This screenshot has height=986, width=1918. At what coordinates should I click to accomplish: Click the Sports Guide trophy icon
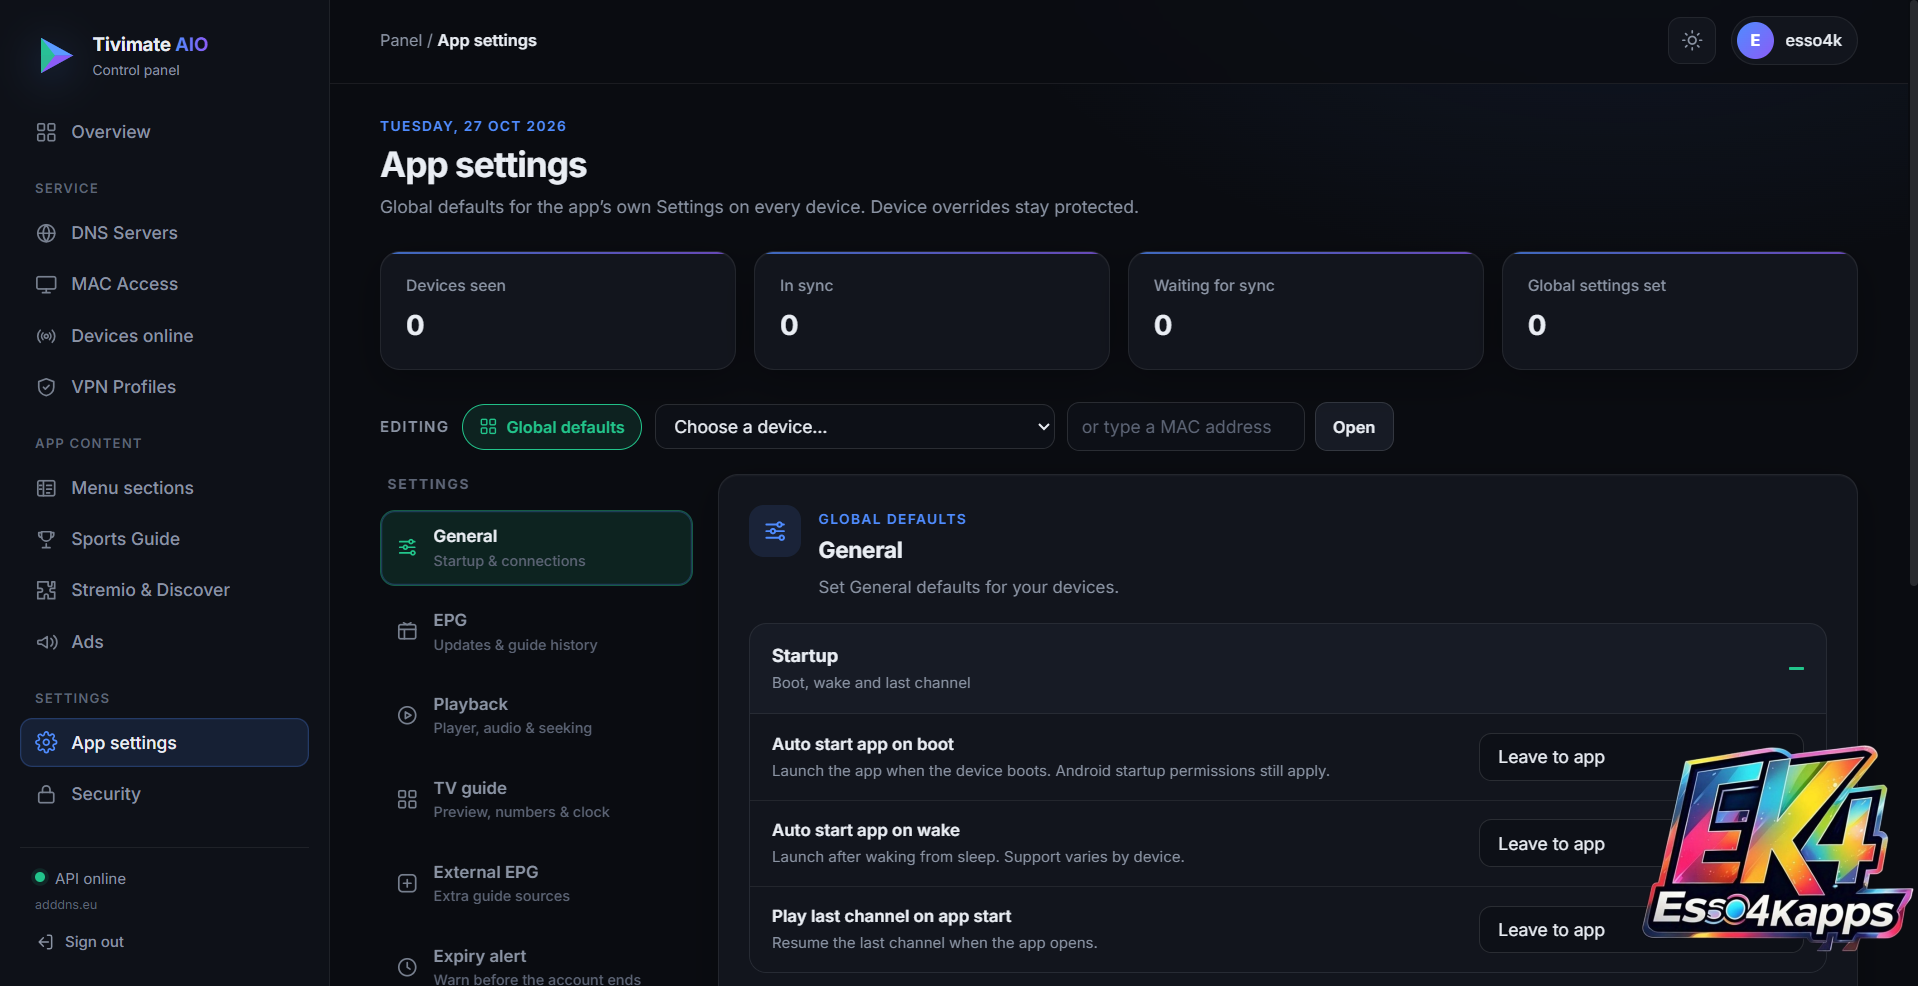point(46,539)
